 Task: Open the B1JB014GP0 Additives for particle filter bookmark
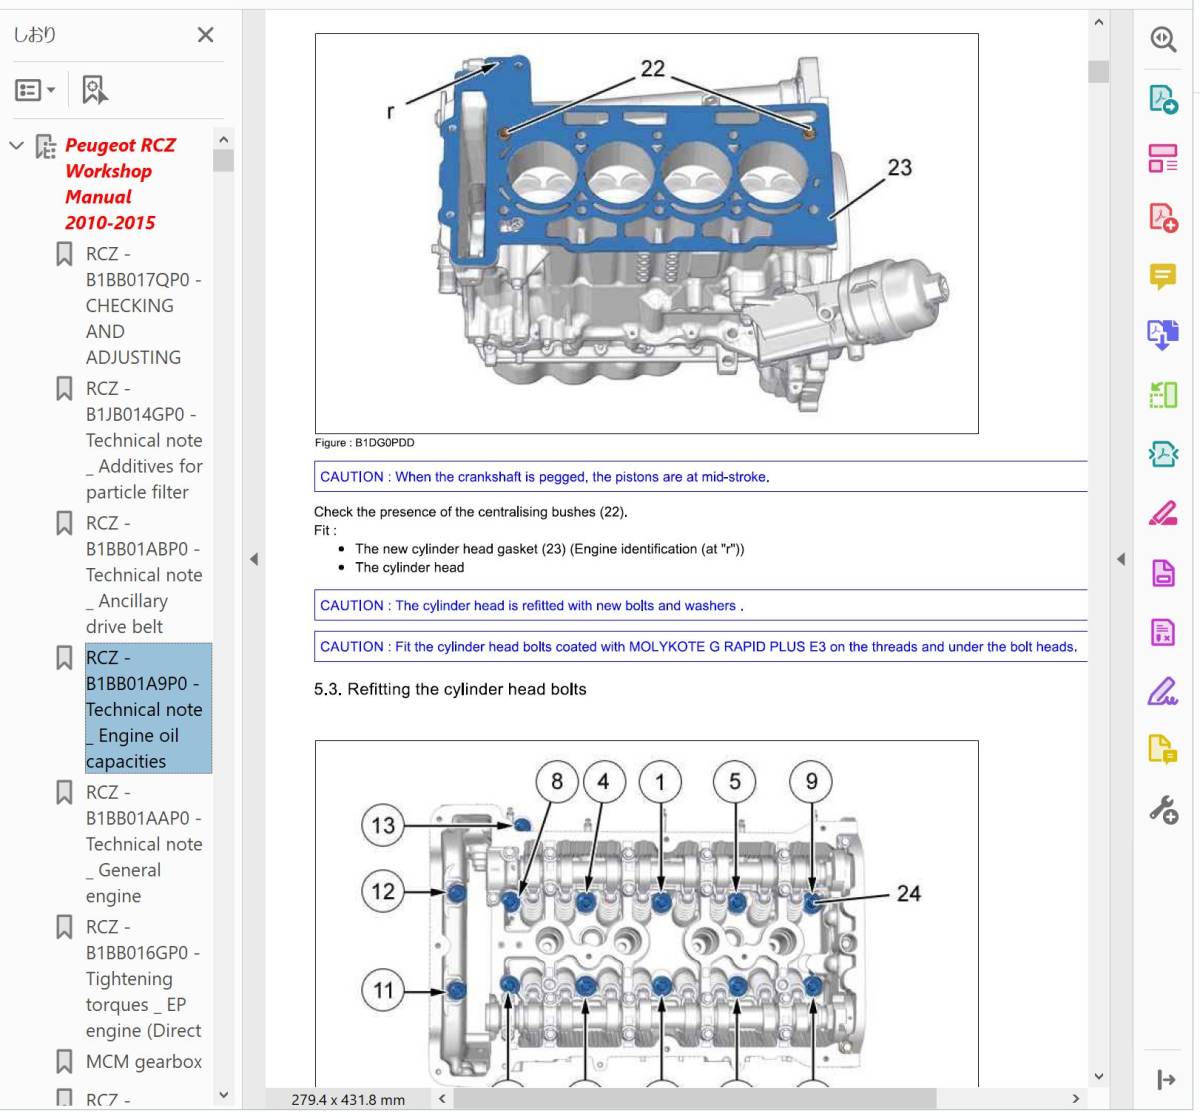[x=143, y=440]
